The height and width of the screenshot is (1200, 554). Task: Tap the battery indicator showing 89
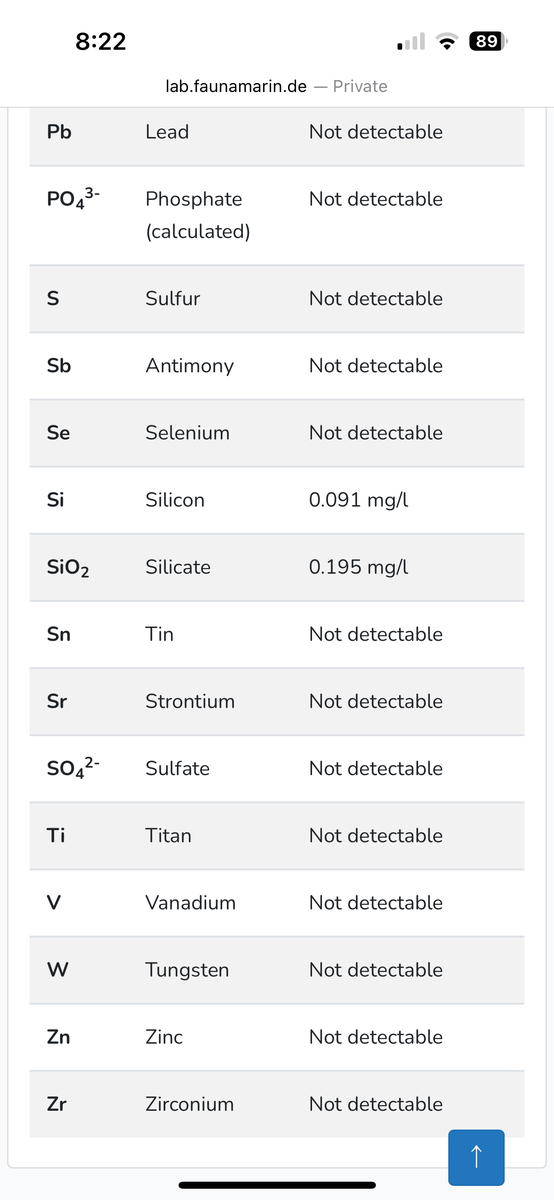click(x=488, y=42)
